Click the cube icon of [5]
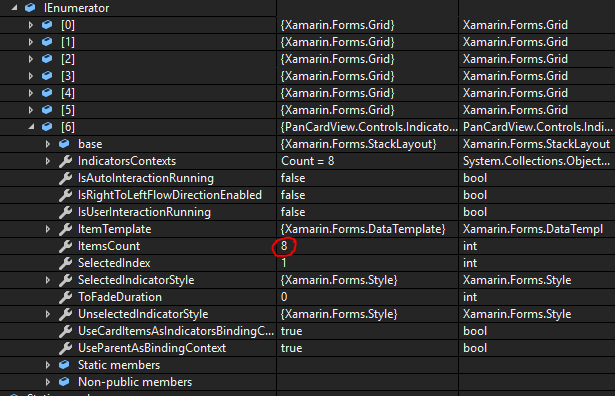This screenshot has height=396, width=615. [47, 110]
